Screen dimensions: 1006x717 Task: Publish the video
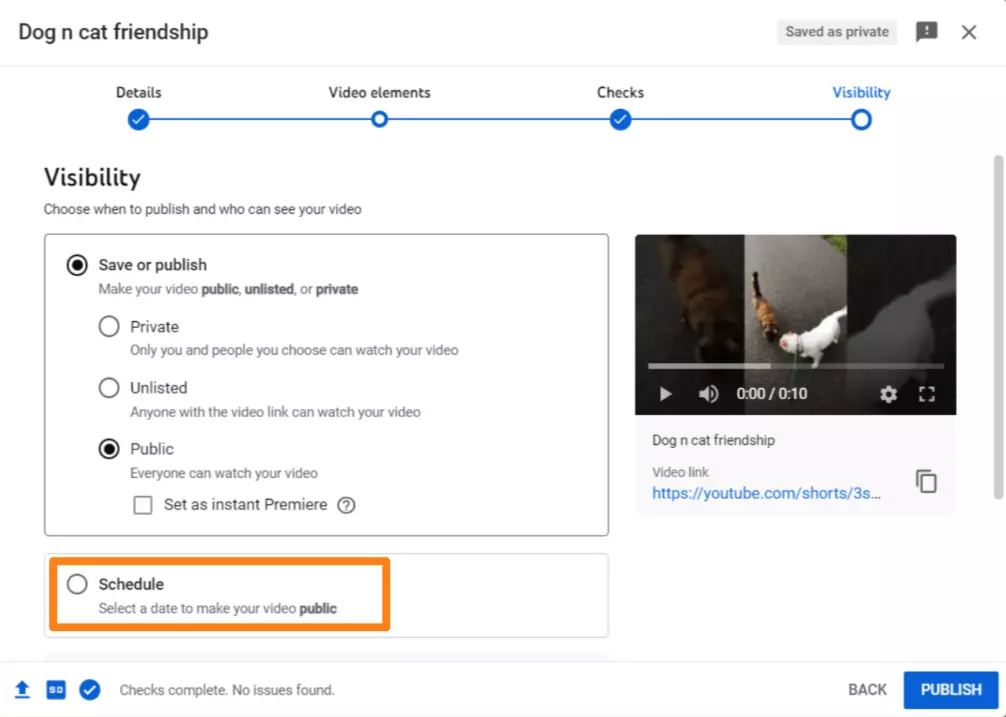click(950, 690)
